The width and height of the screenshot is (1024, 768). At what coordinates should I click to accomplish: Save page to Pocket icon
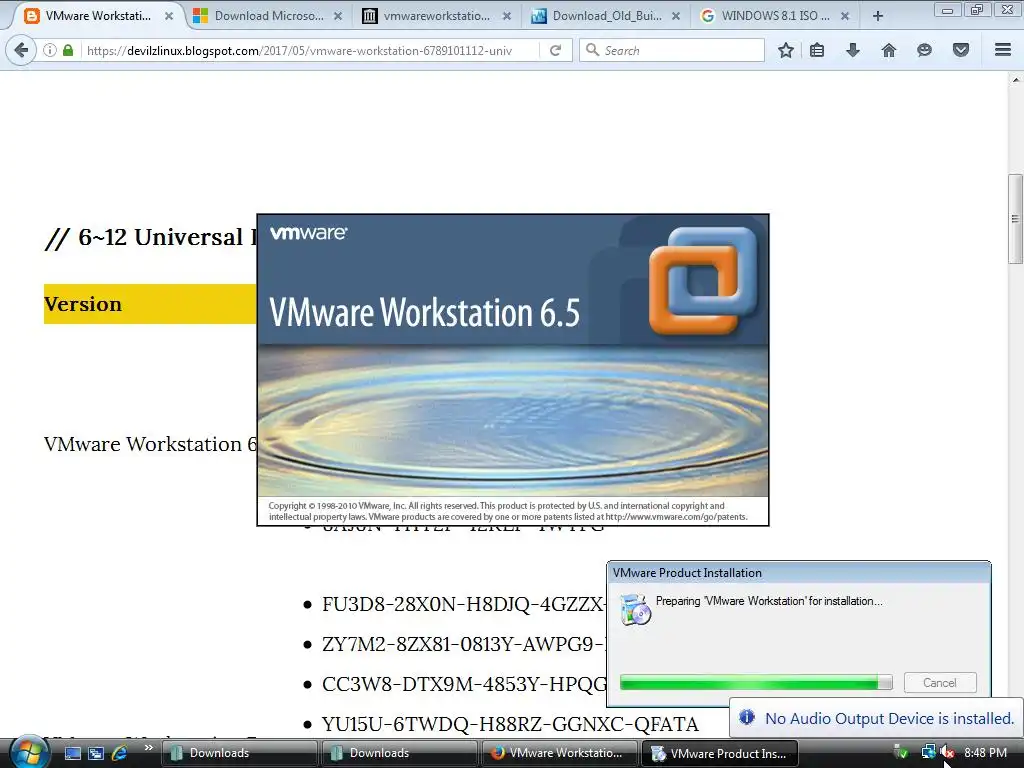tap(961, 50)
